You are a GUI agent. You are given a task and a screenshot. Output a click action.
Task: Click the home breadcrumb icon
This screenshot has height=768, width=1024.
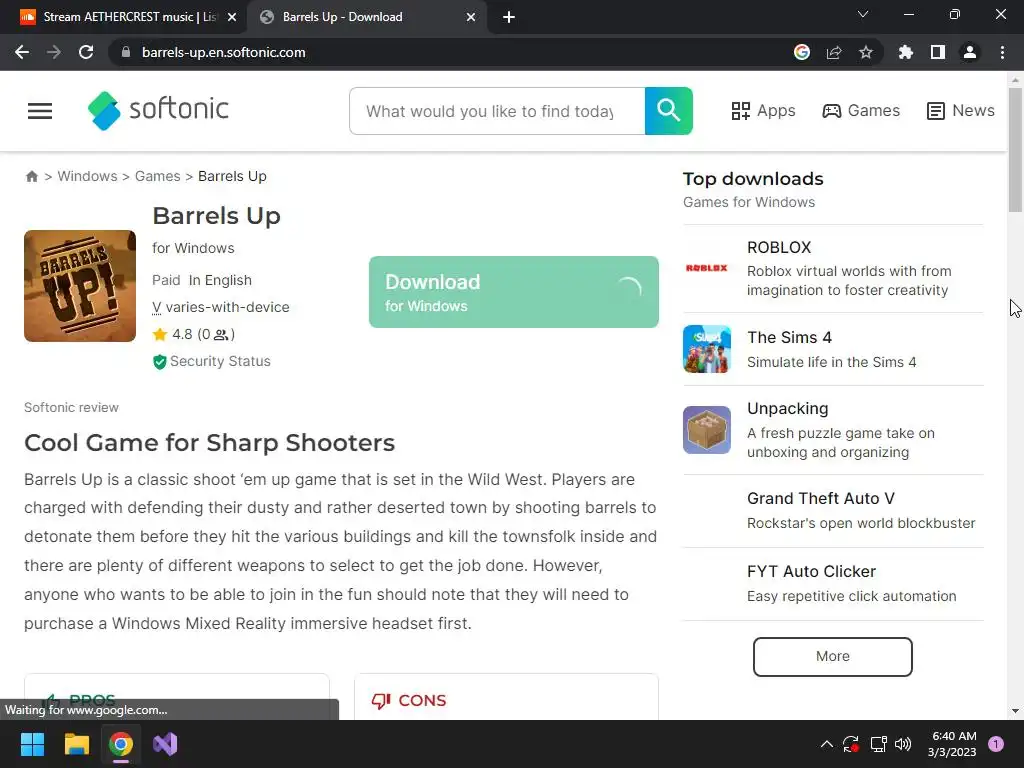(x=31, y=176)
